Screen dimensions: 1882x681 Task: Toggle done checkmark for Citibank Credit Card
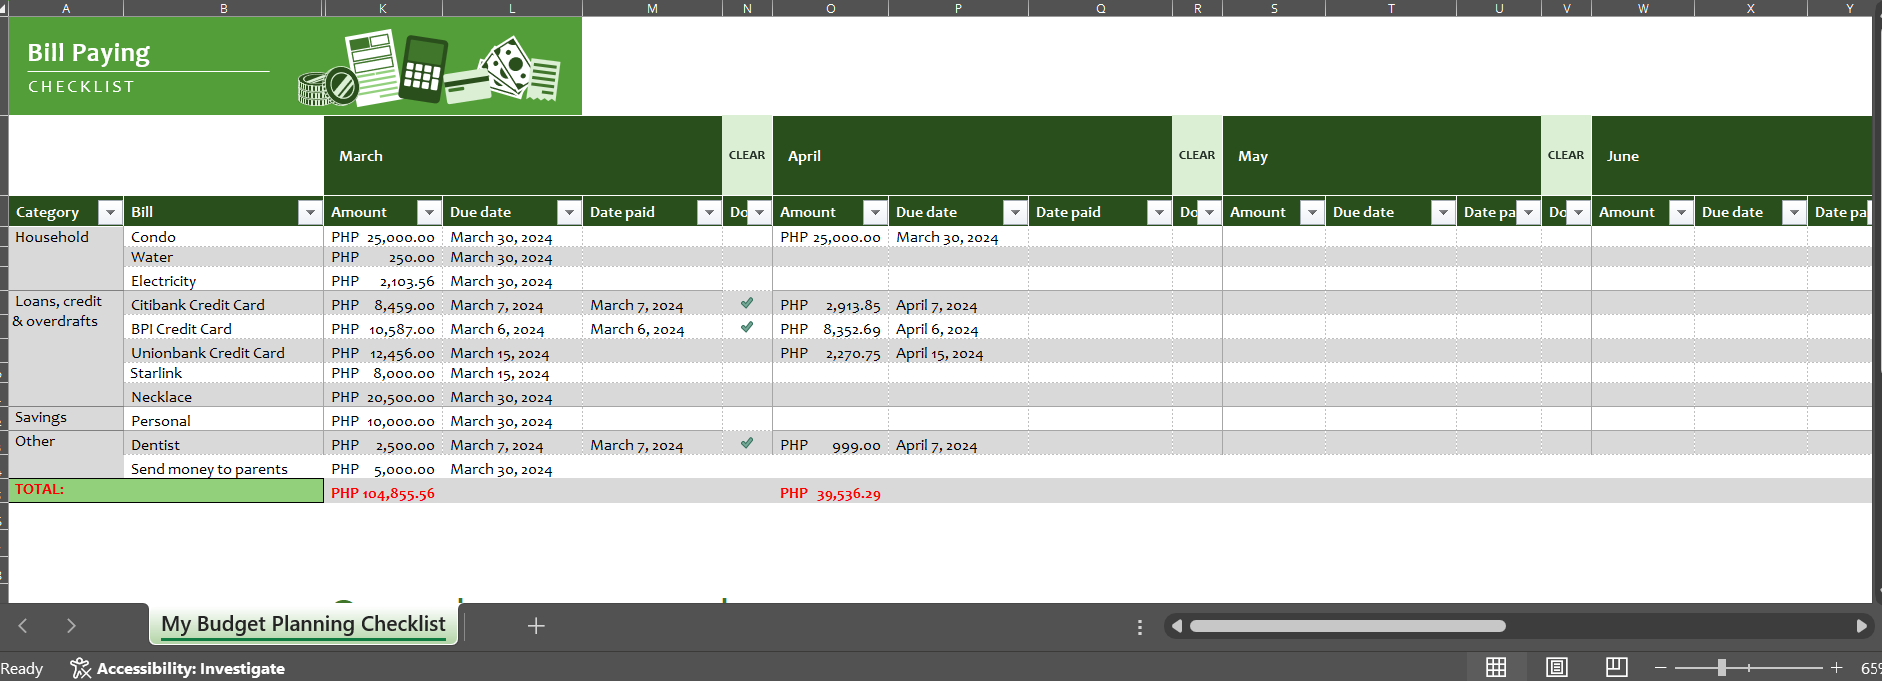pyautogui.click(x=747, y=303)
